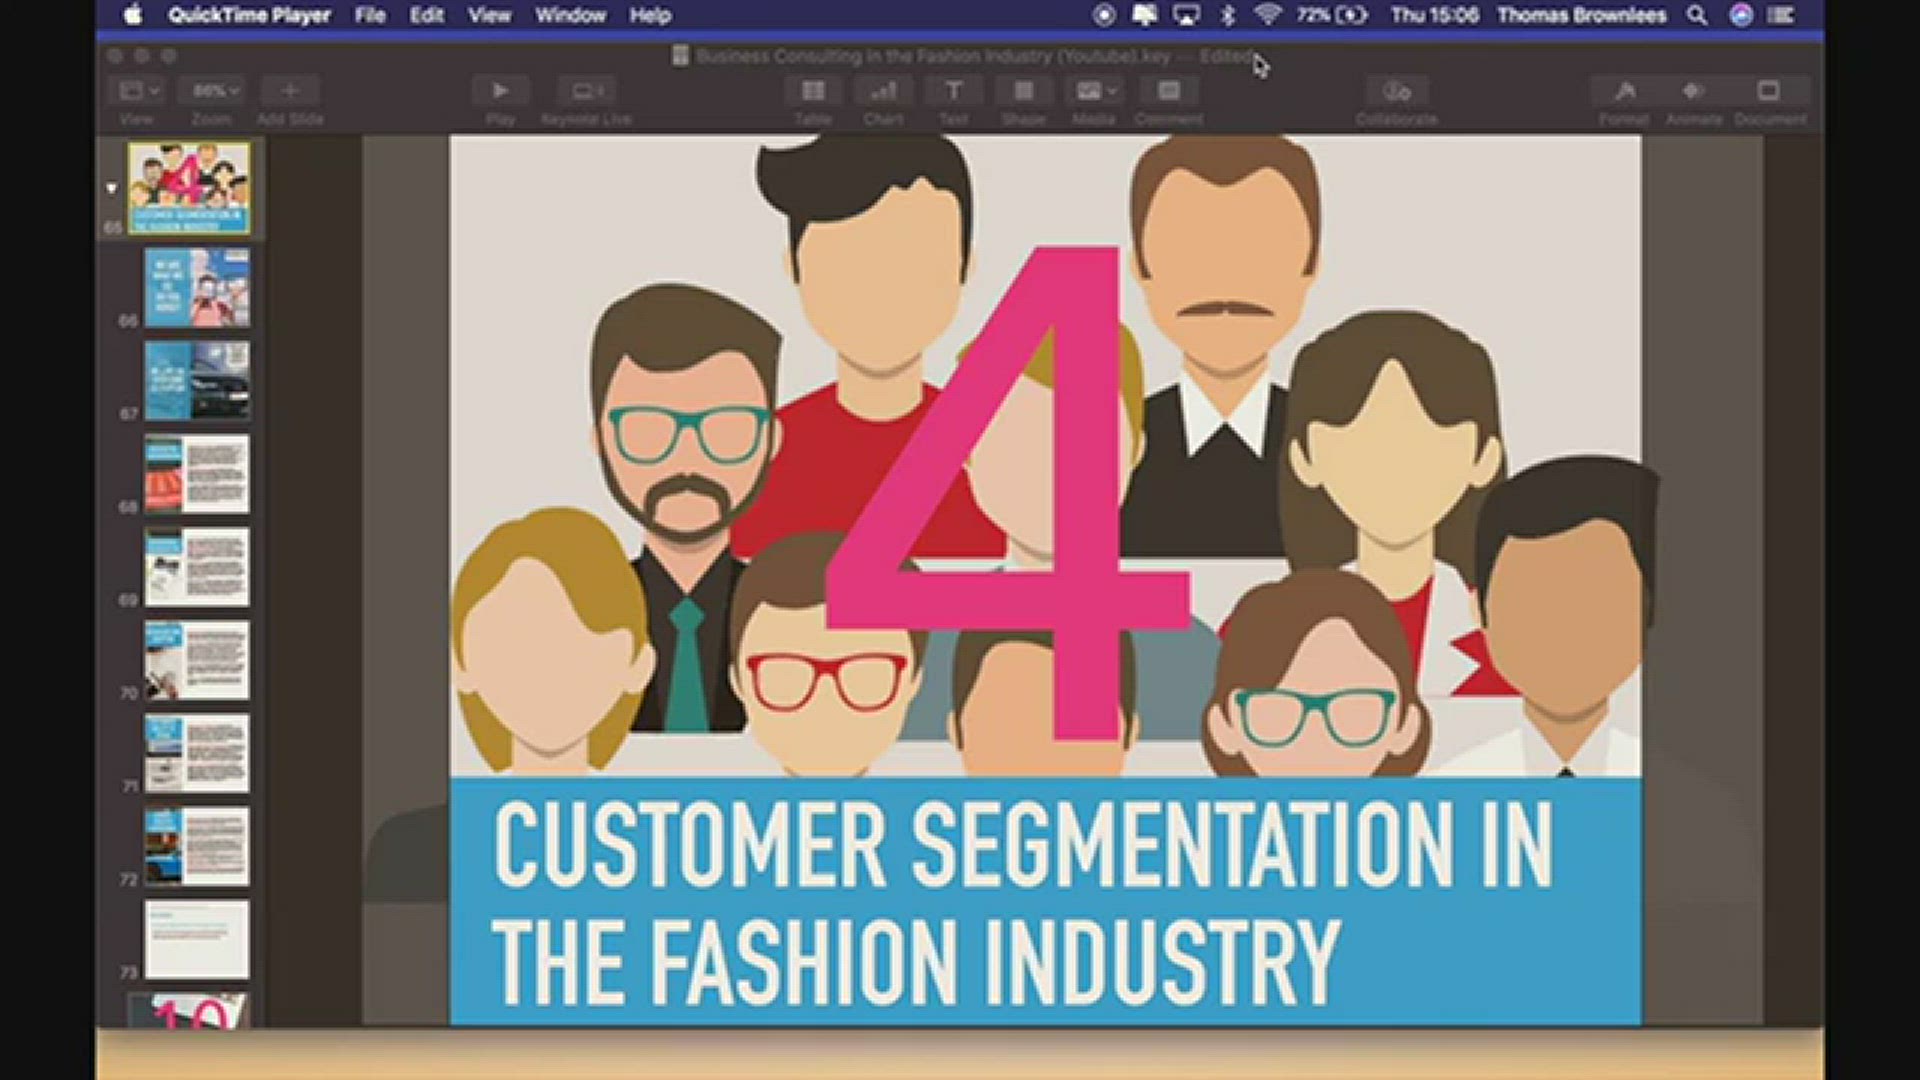
Task: Toggle the Document inspector panel
Action: tap(1768, 91)
